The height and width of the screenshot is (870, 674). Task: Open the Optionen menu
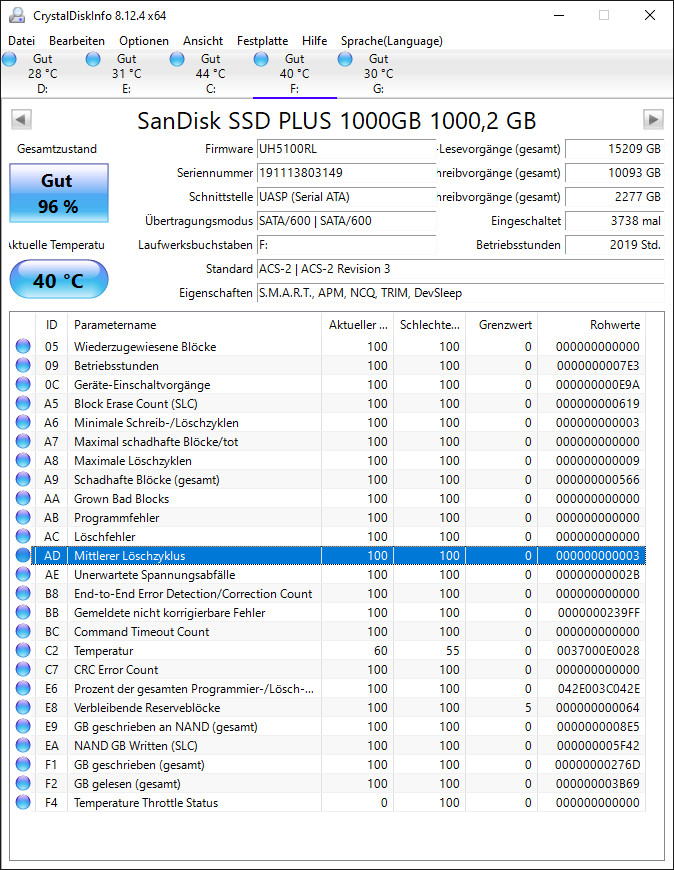[144, 41]
